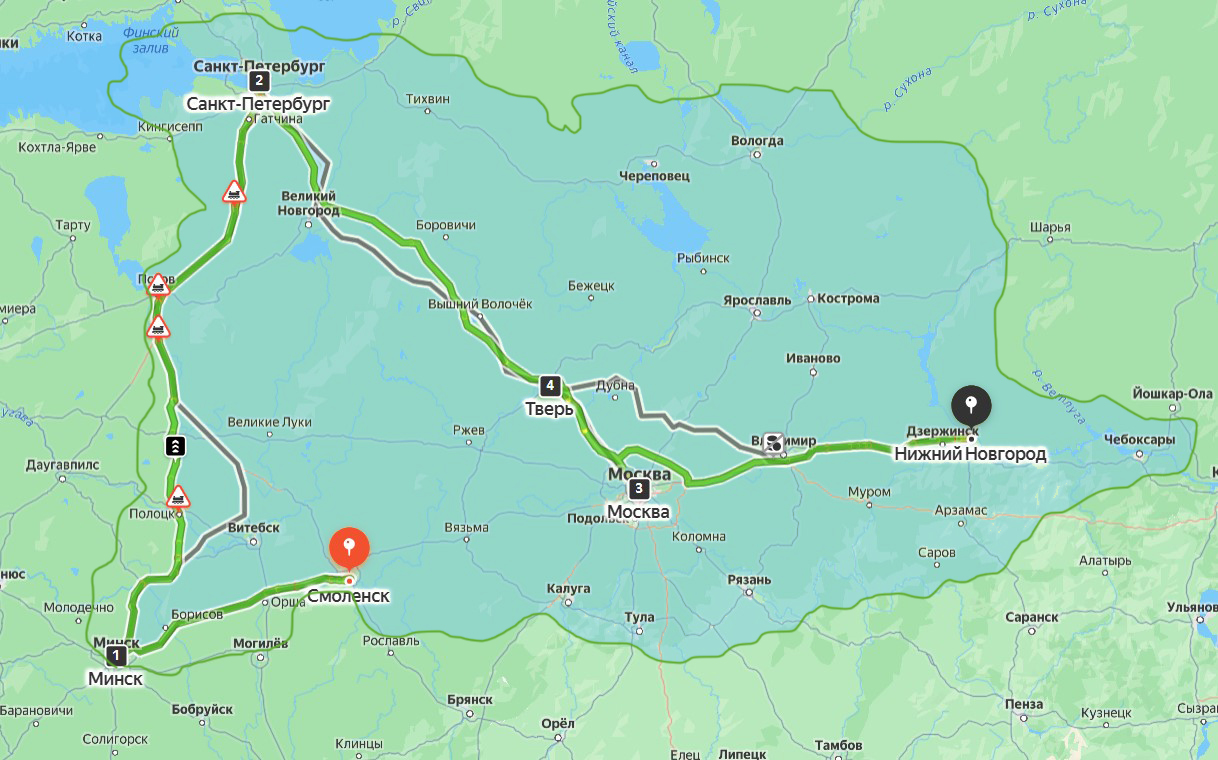Select waypoint marker 4 at Тверь

click(549, 385)
